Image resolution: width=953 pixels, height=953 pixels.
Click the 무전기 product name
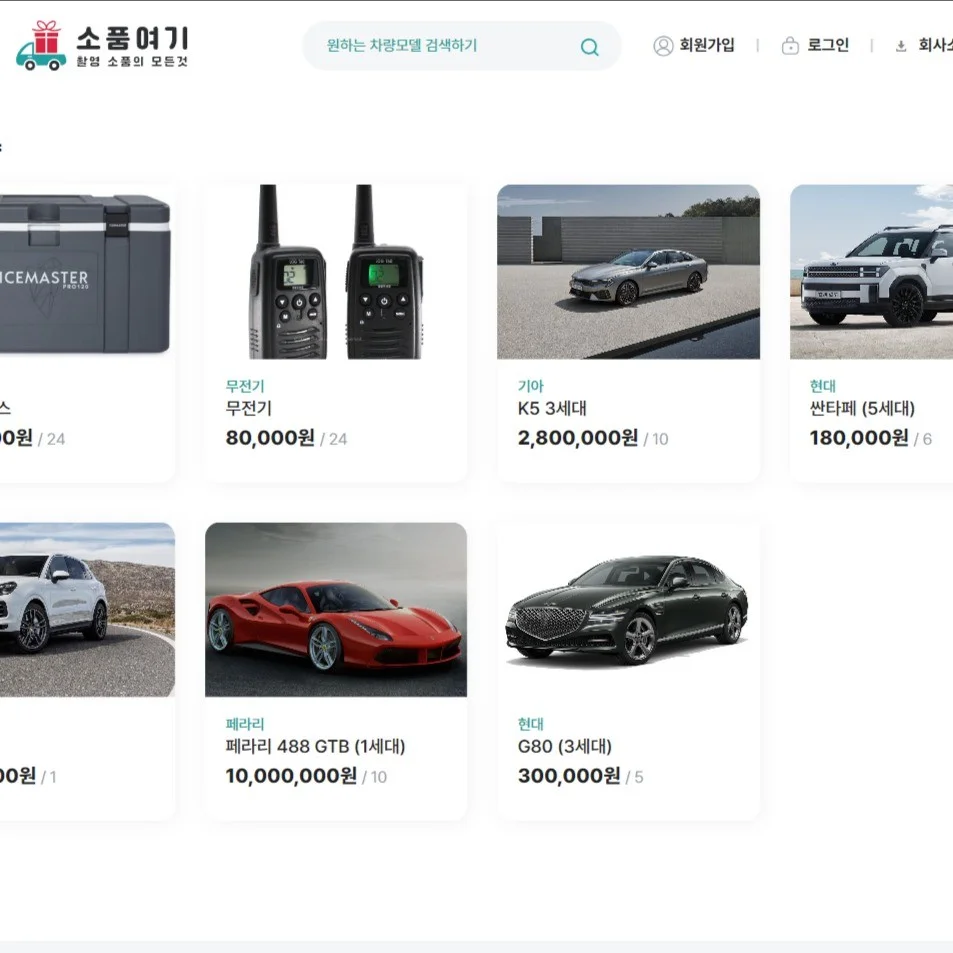[x=249, y=408]
